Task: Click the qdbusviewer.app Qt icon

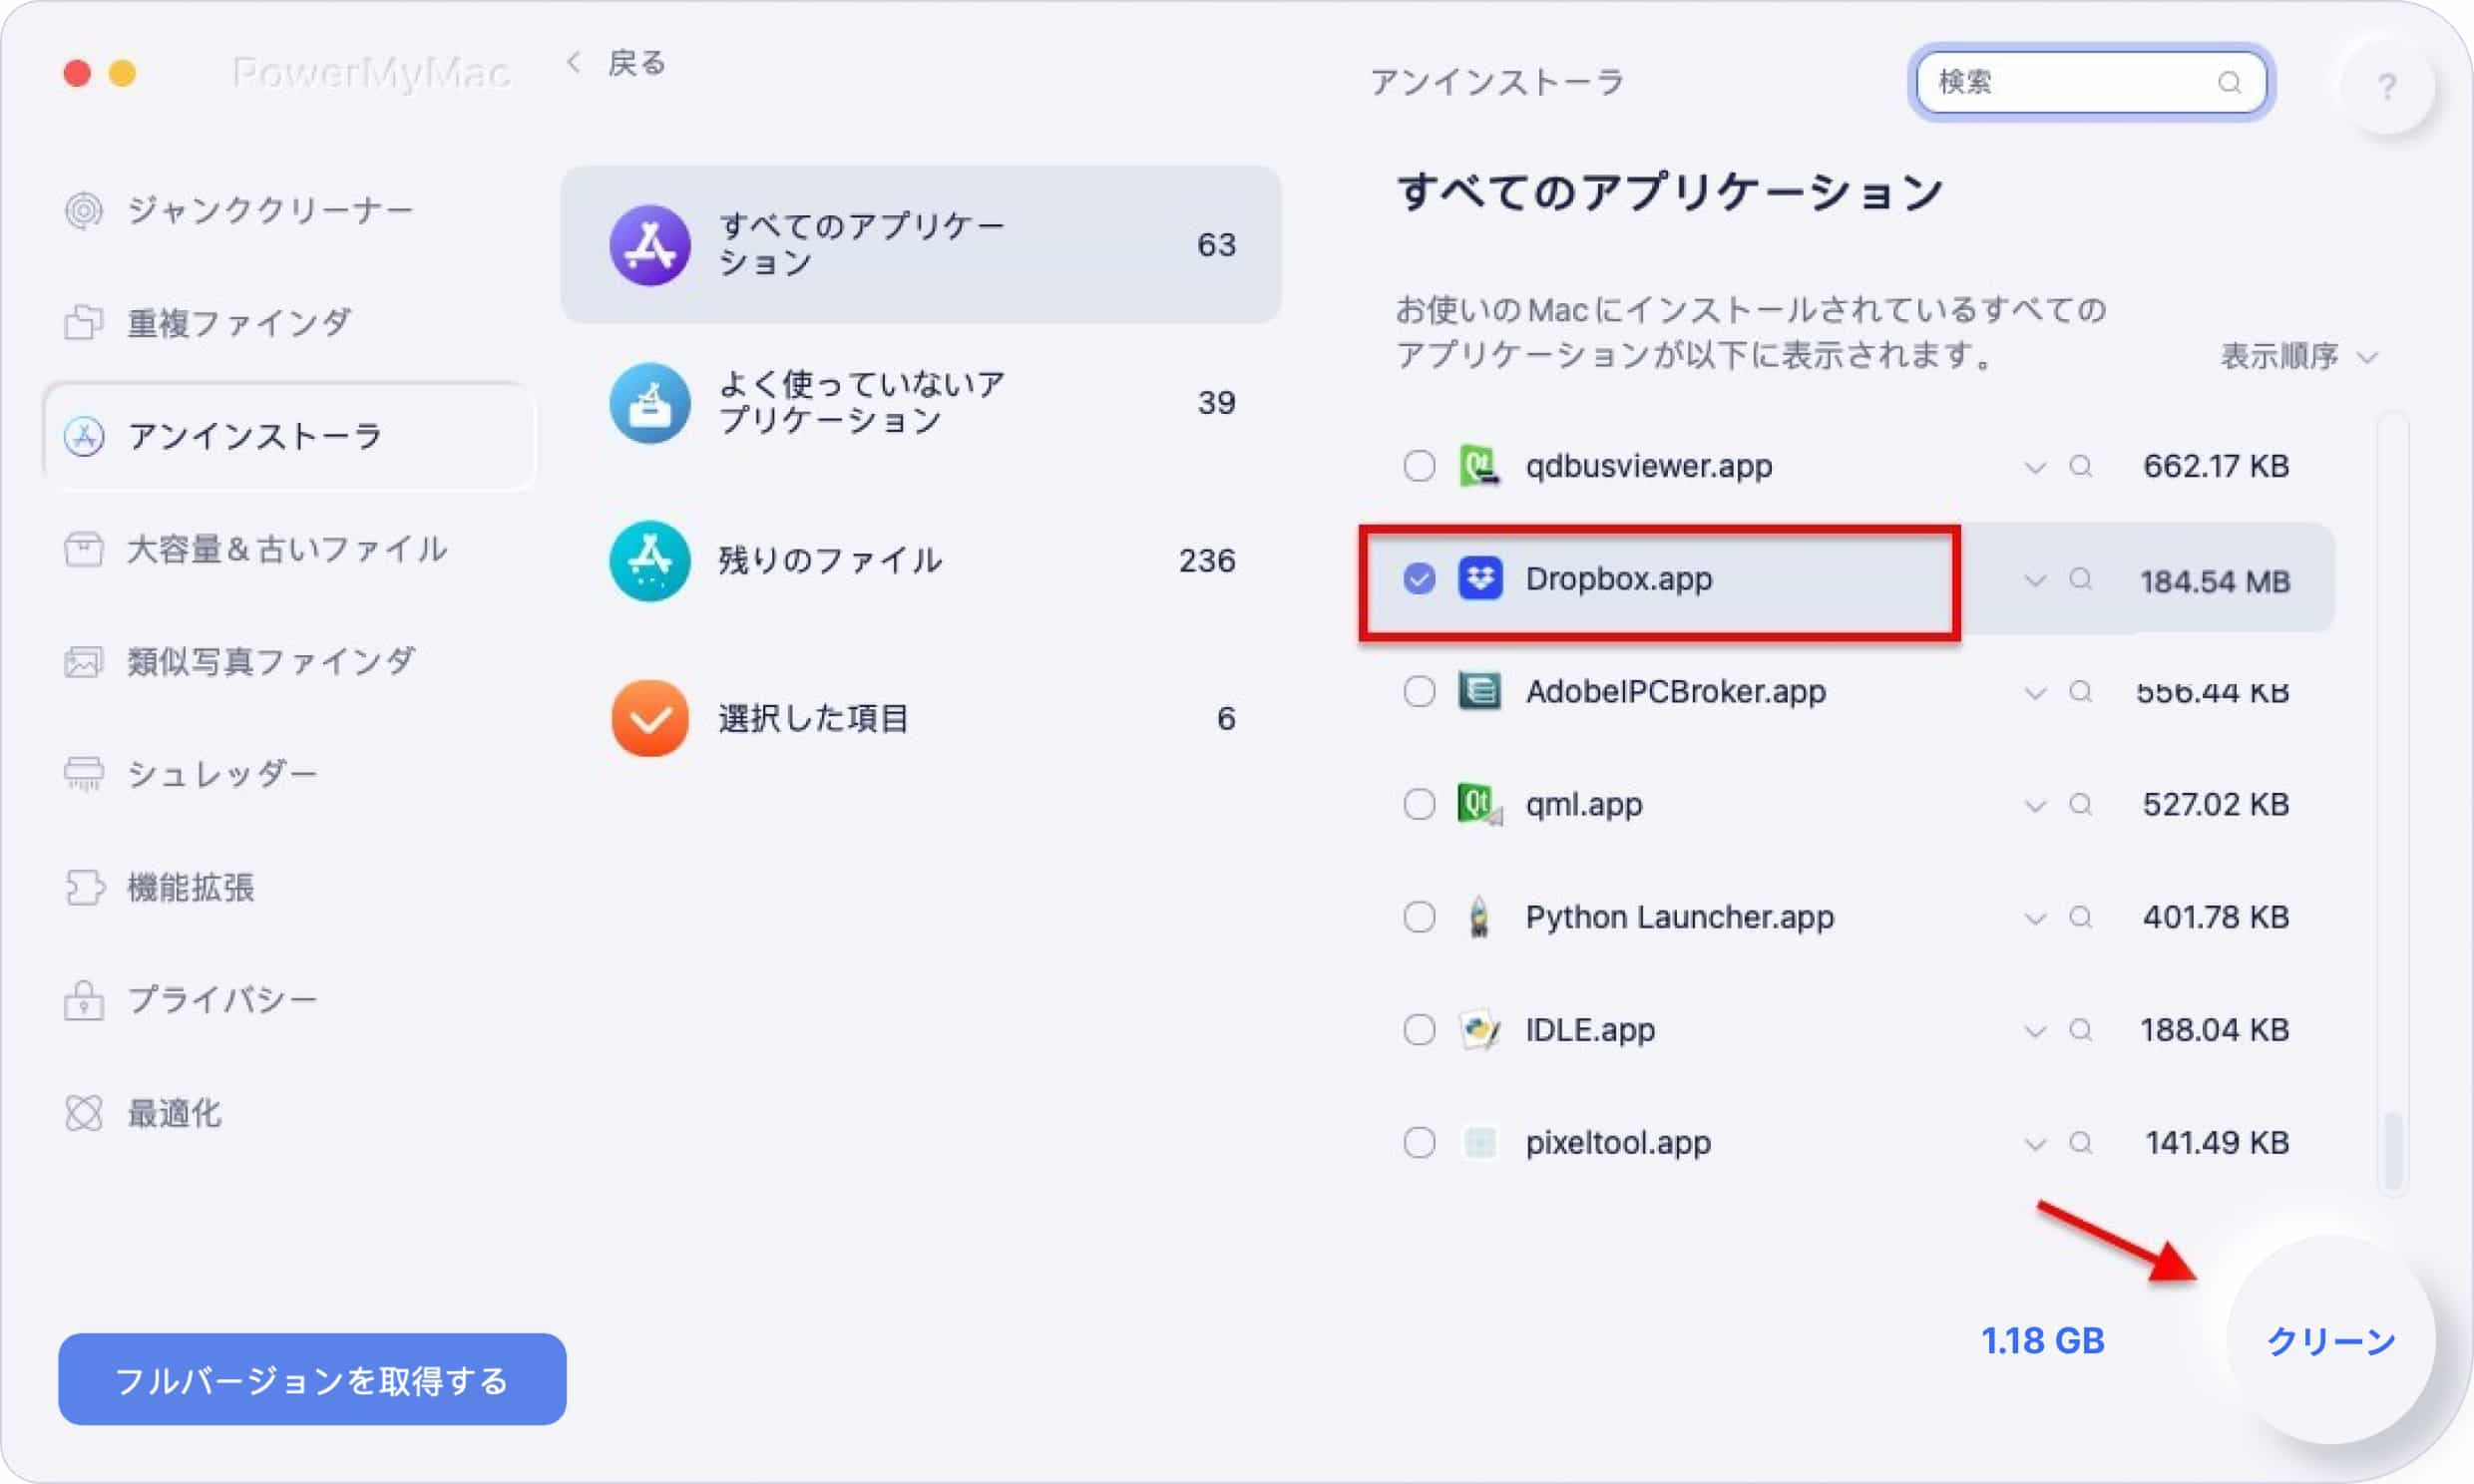Action: tap(1479, 466)
